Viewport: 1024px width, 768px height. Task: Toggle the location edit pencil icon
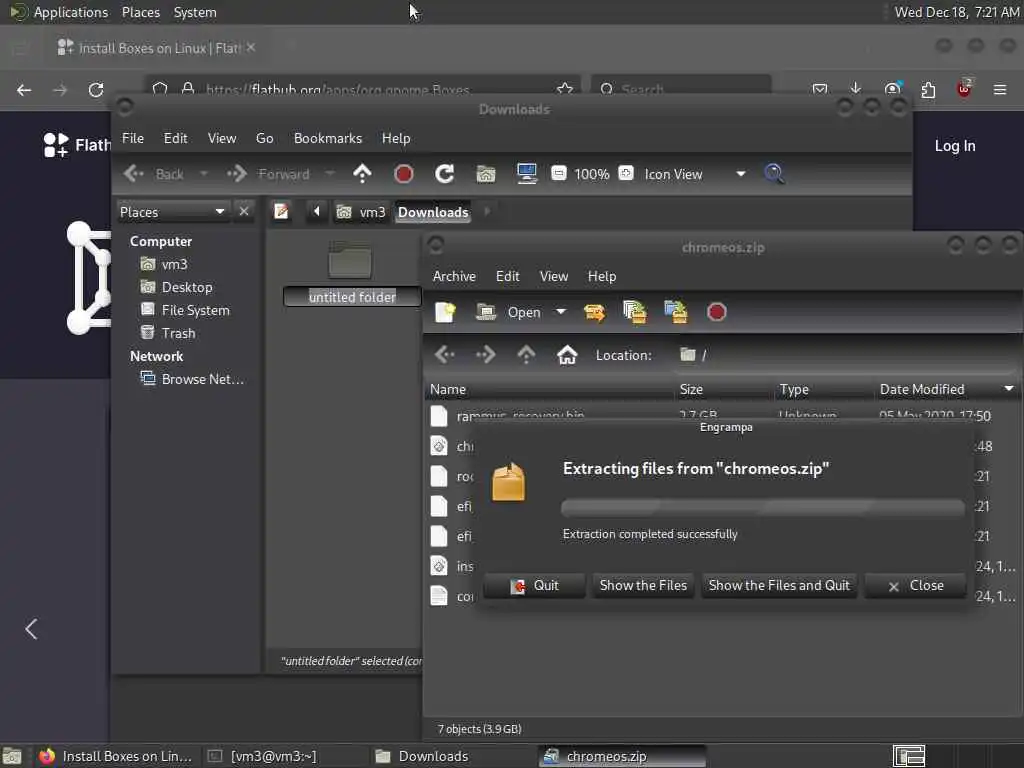(281, 212)
